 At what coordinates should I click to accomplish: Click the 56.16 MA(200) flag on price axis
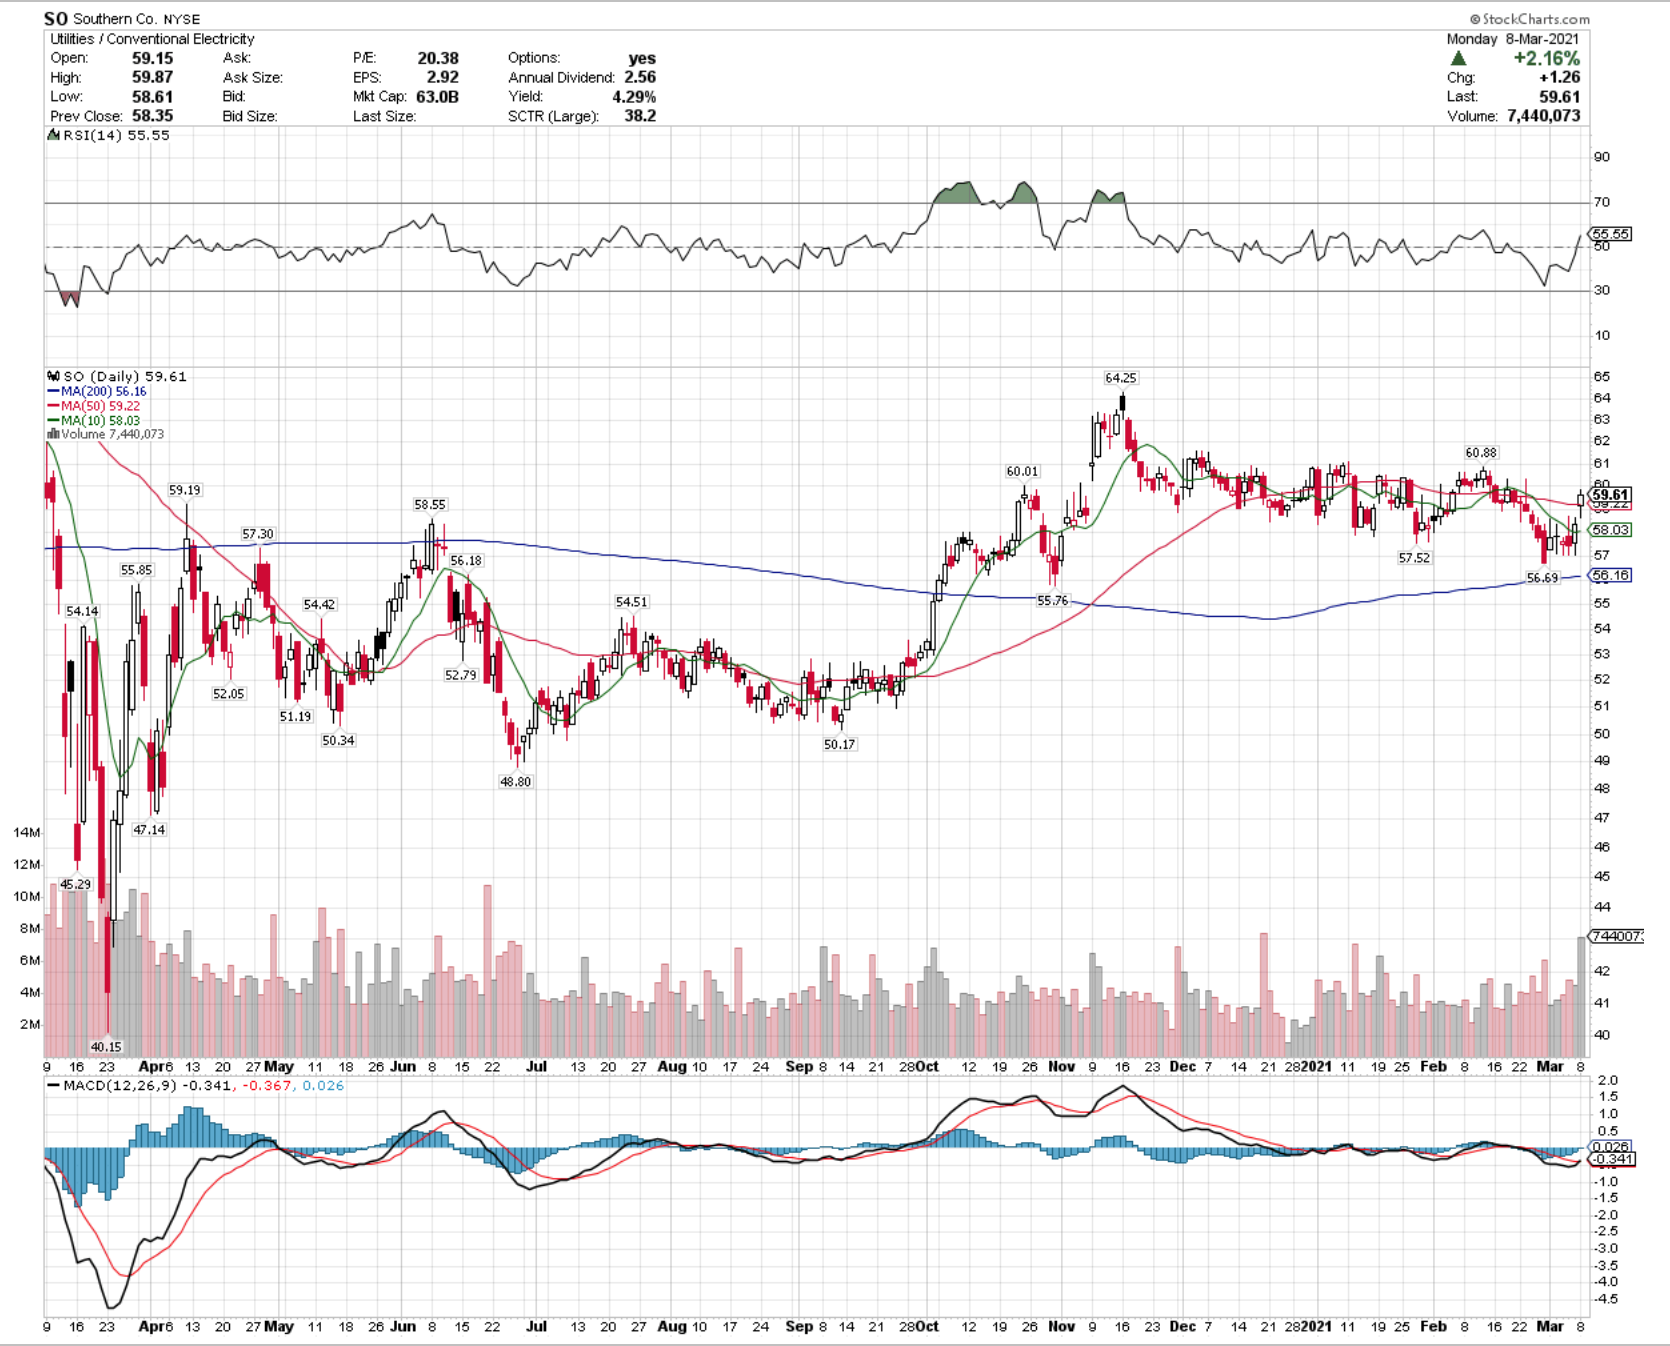1610,575
